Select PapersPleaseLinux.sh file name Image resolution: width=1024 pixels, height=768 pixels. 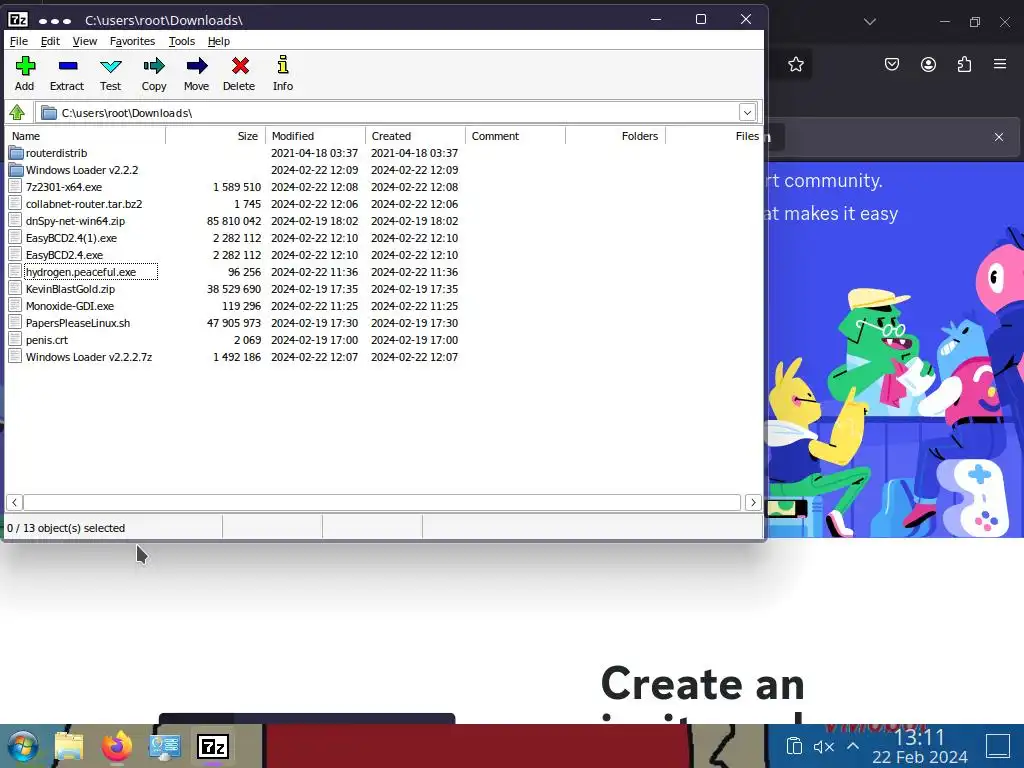[78, 323]
